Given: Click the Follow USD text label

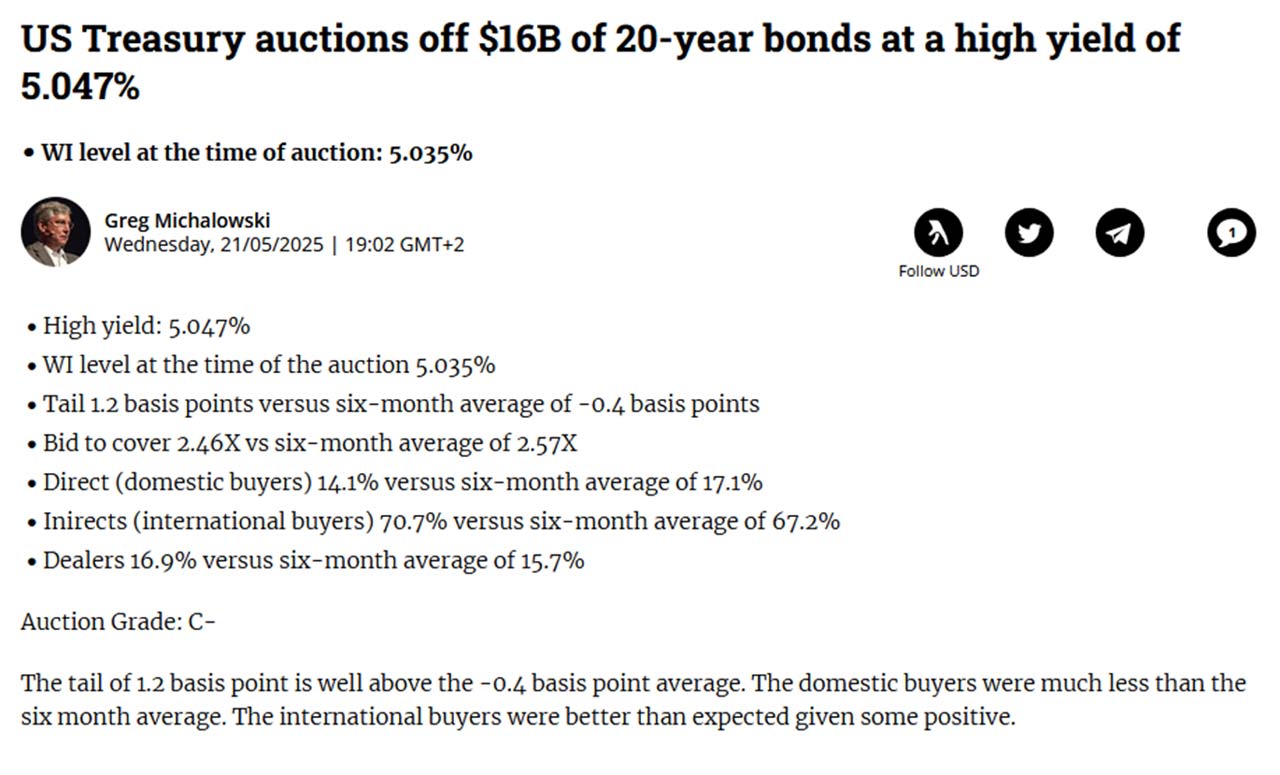Looking at the screenshot, I should click(x=938, y=271).
